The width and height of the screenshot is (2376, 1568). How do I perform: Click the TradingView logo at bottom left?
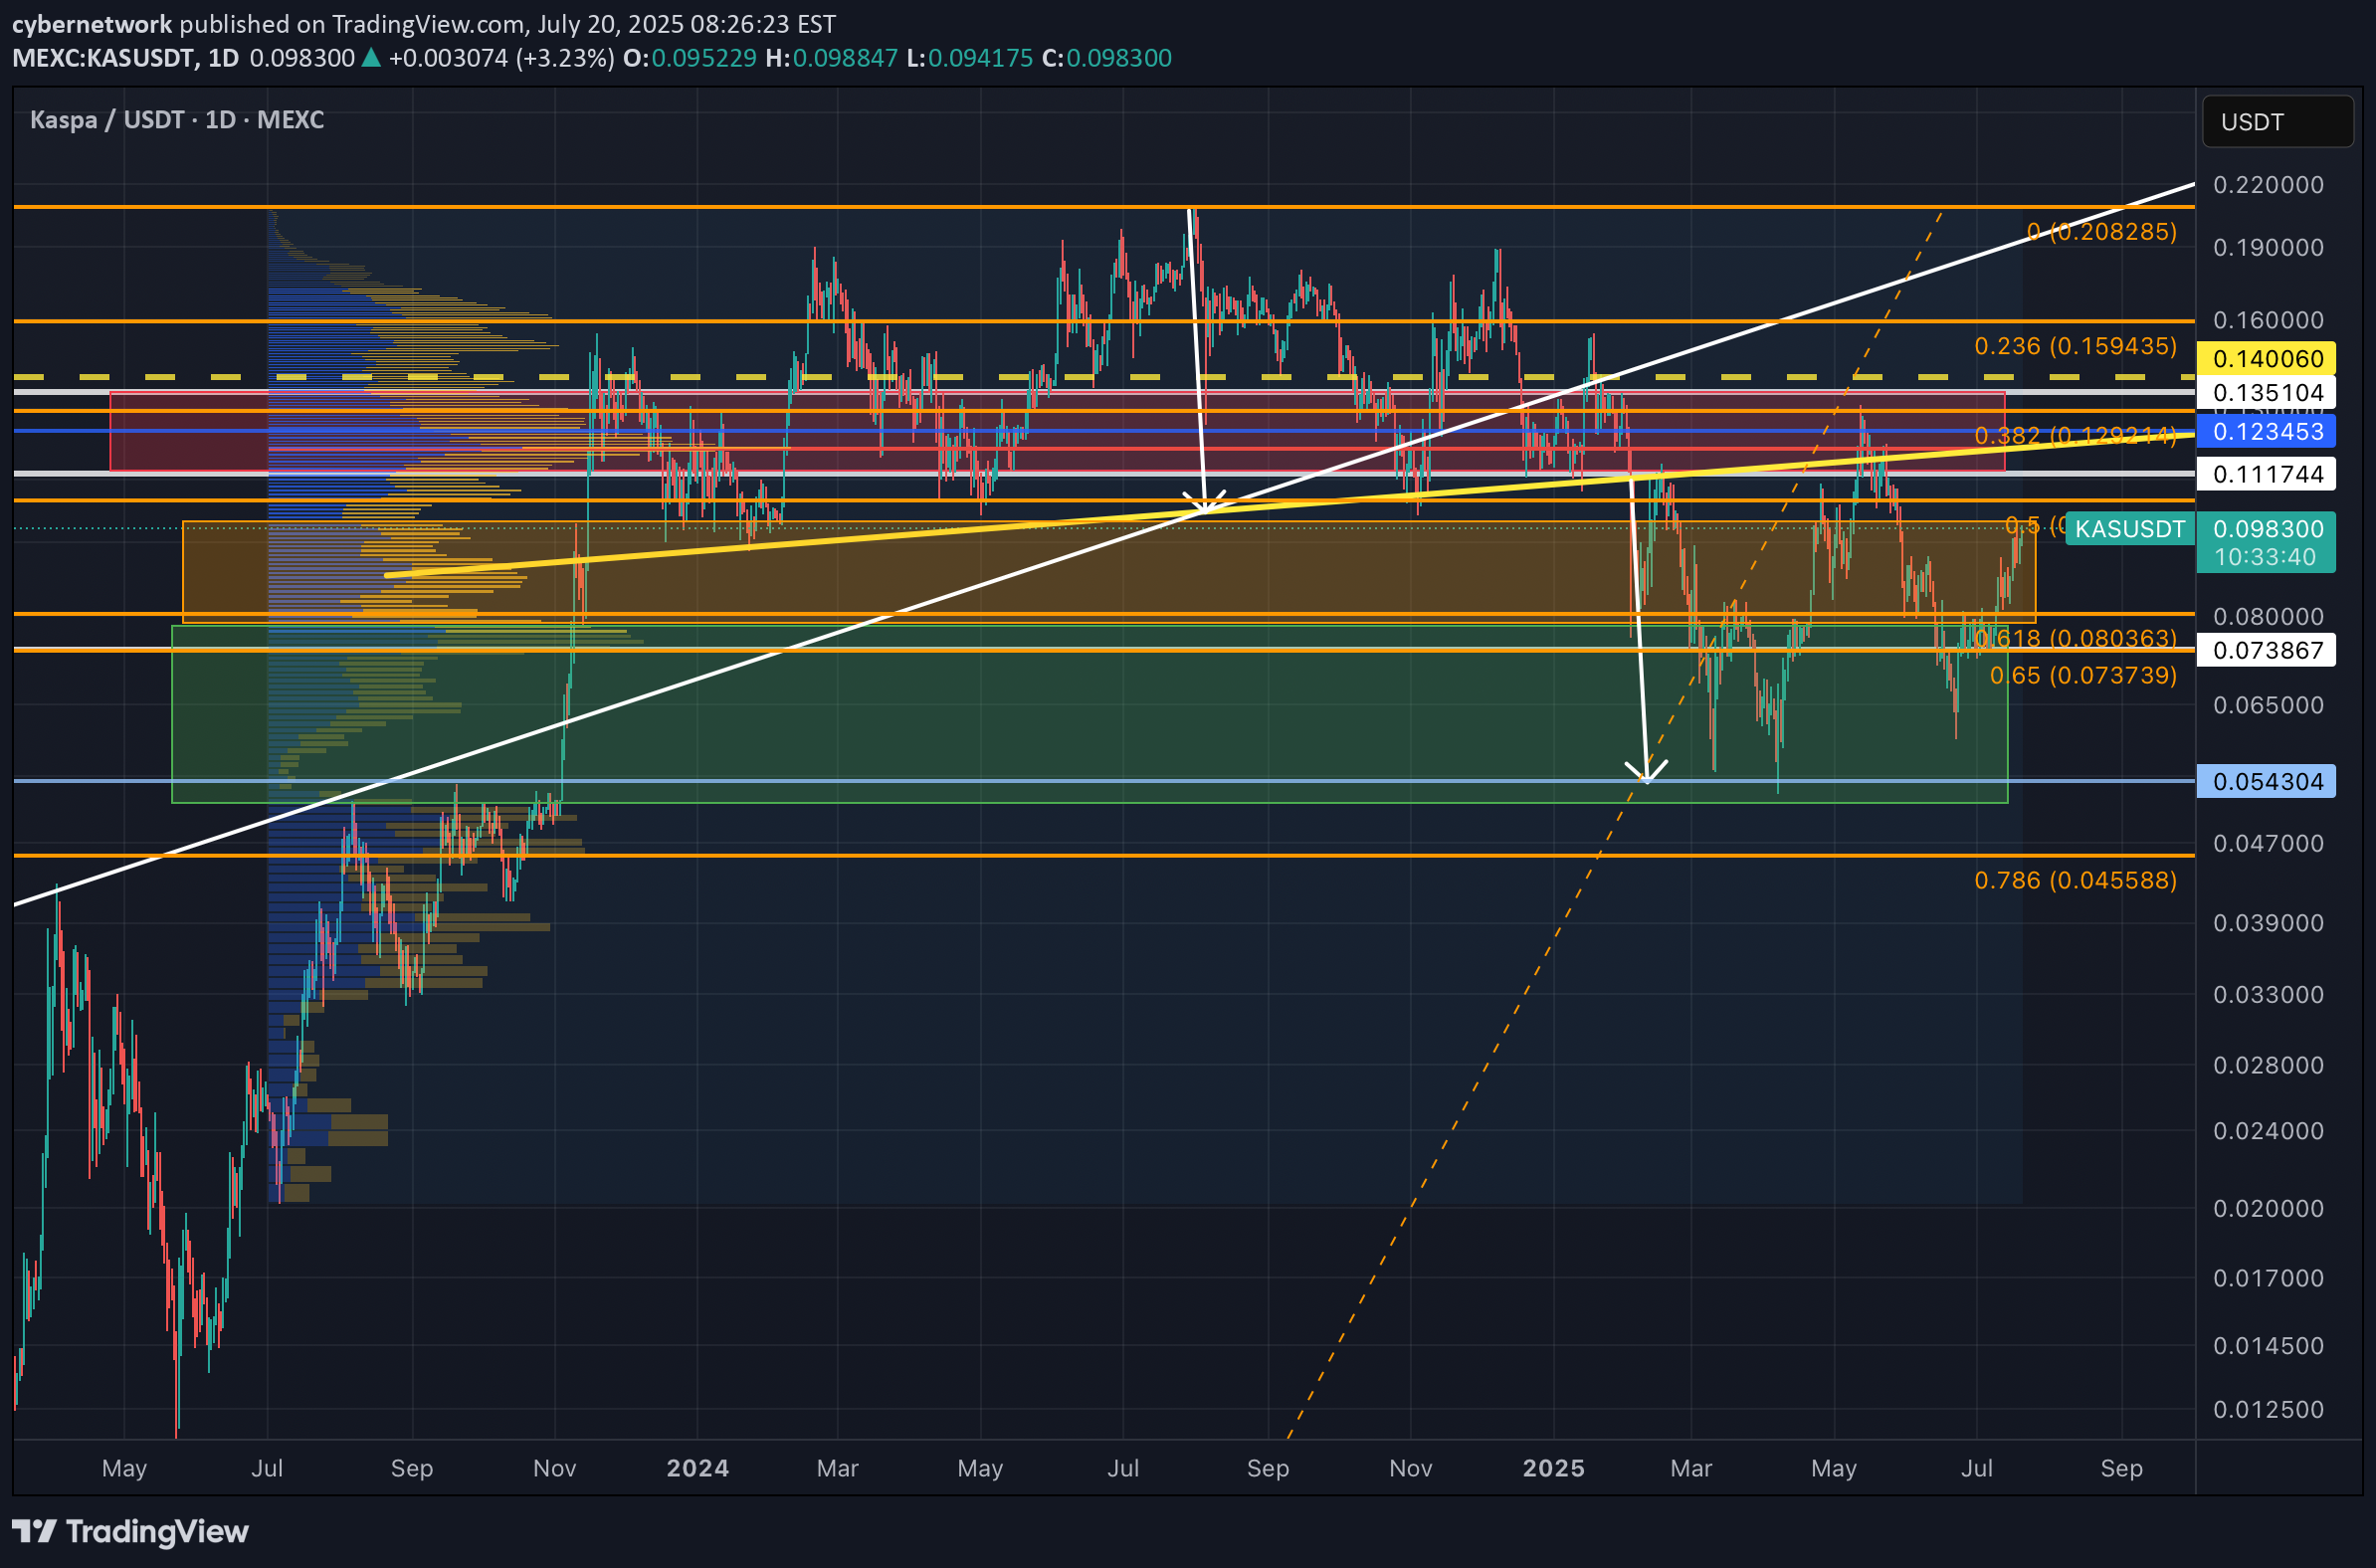130,1531
